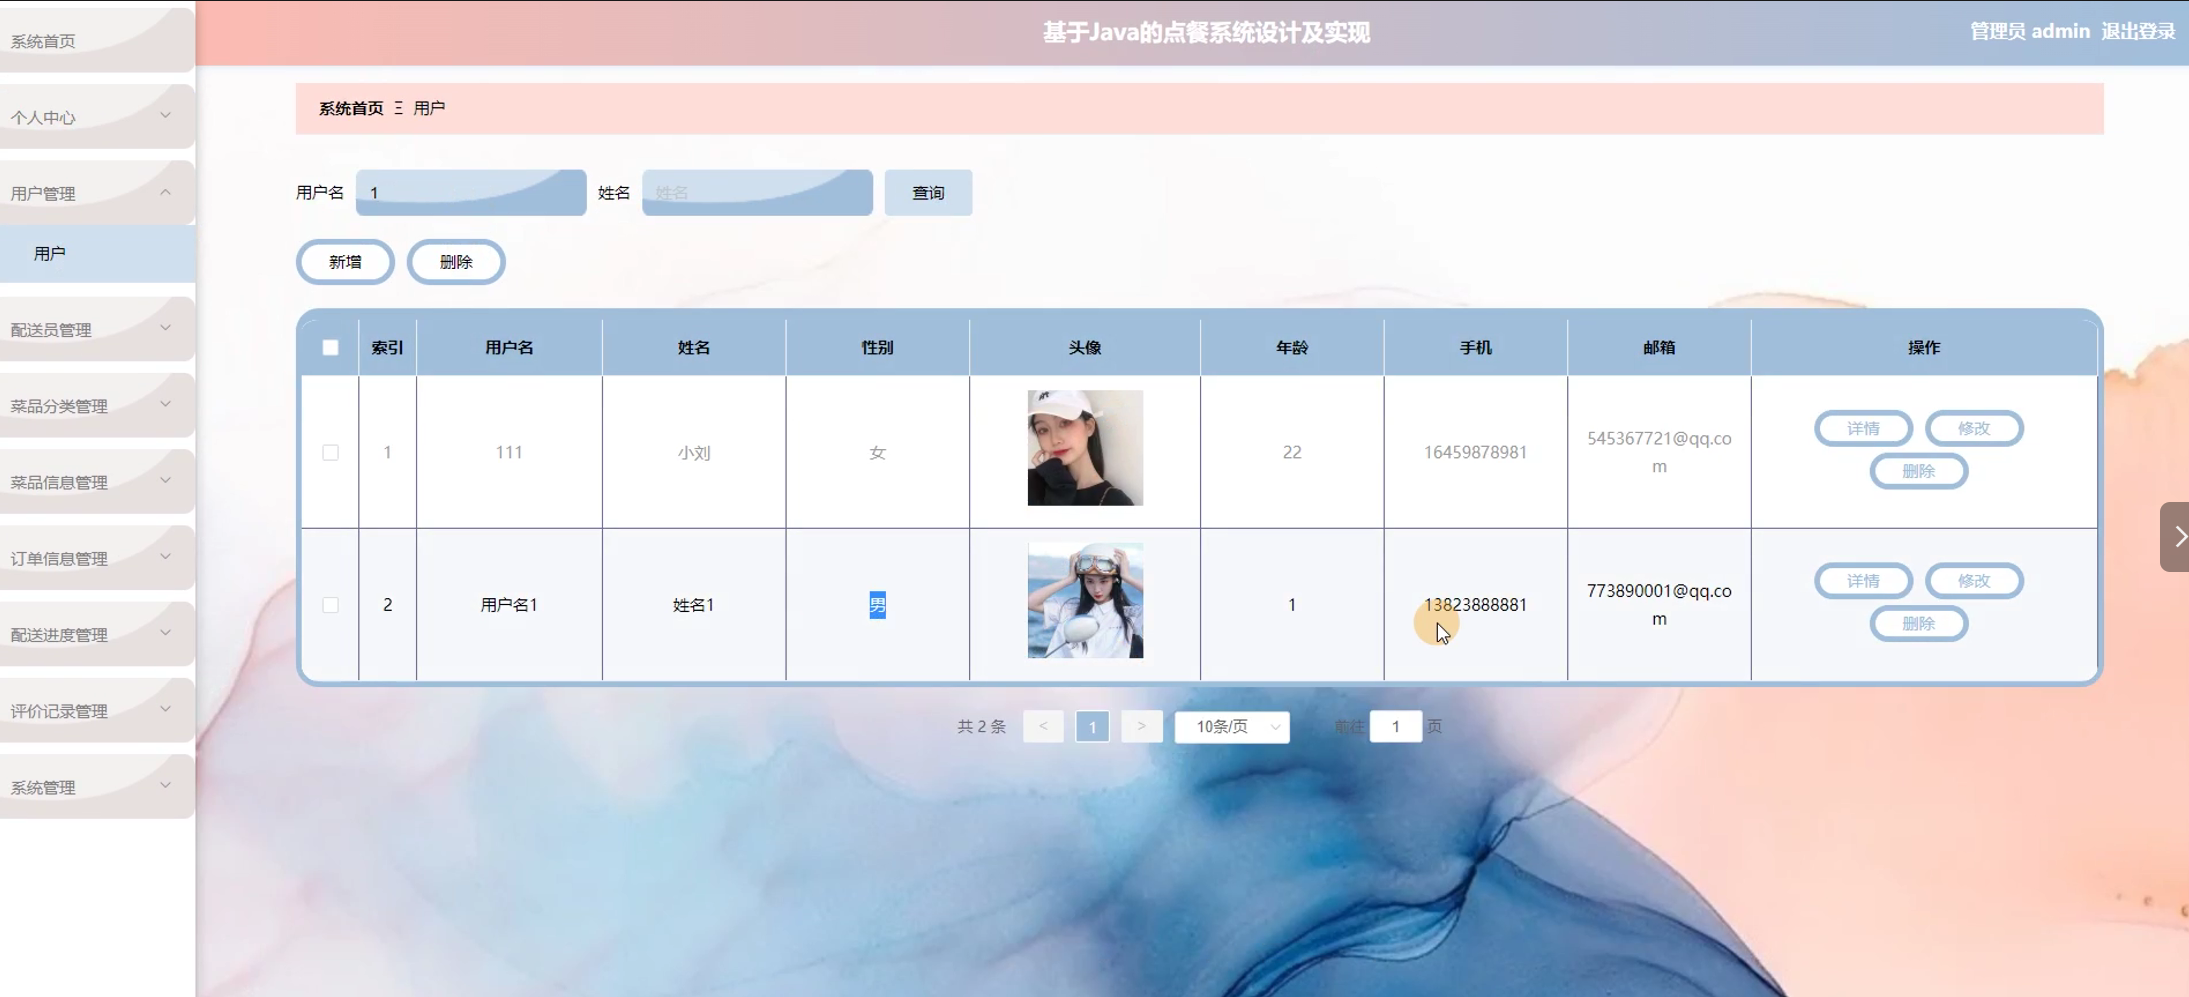Select page 1 in pagination
The height and width of the screenshot is (997, 2189).
point(1092,727)
